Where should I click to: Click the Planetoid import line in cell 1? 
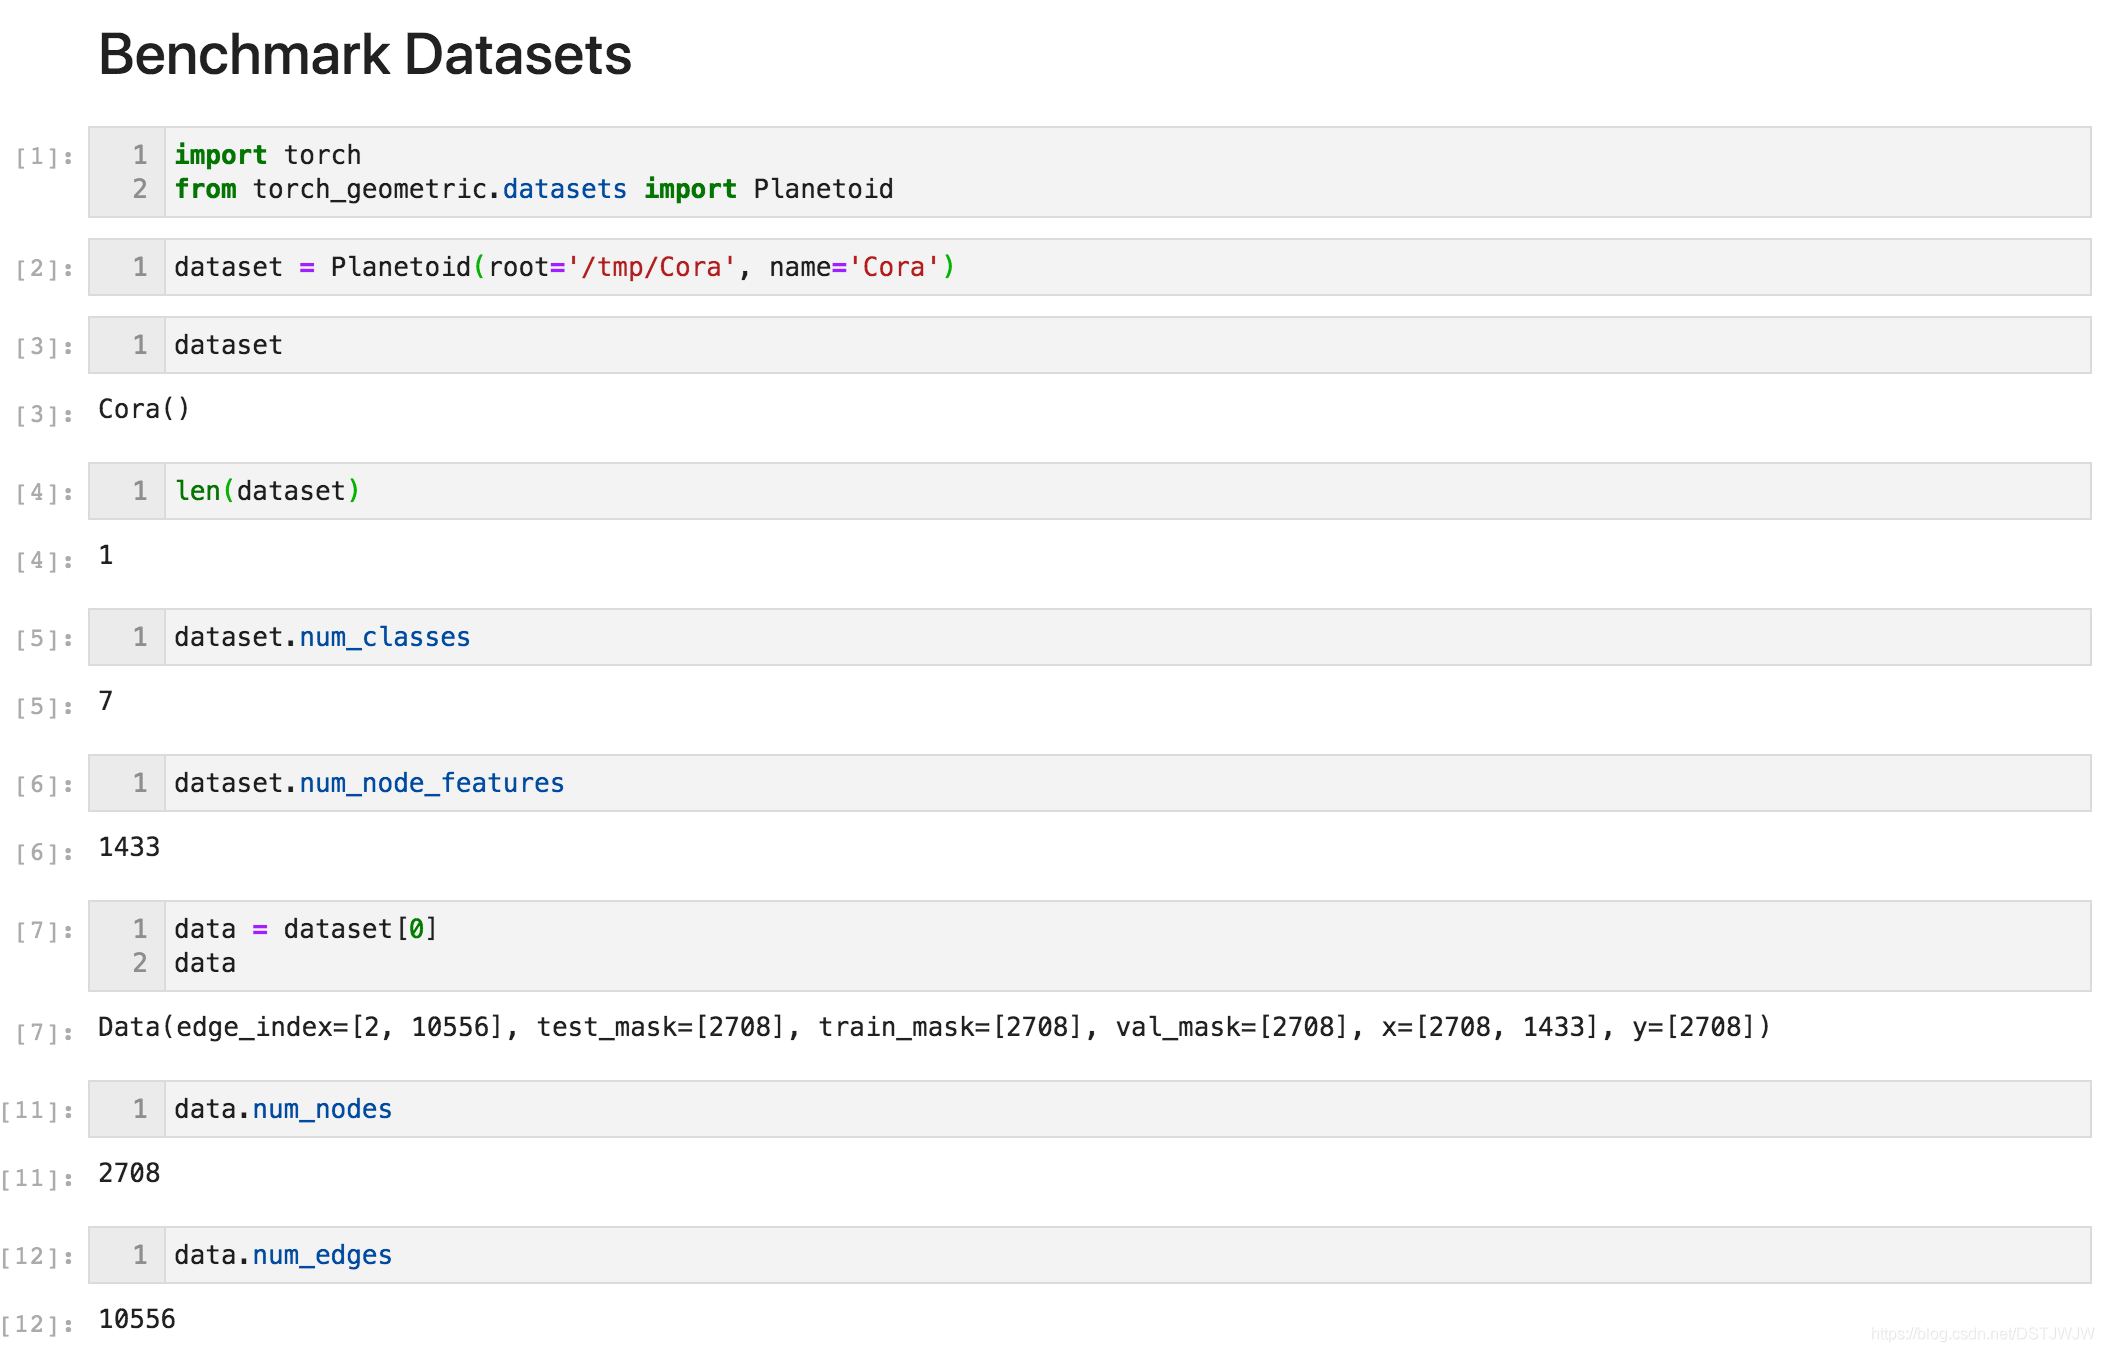534,189
